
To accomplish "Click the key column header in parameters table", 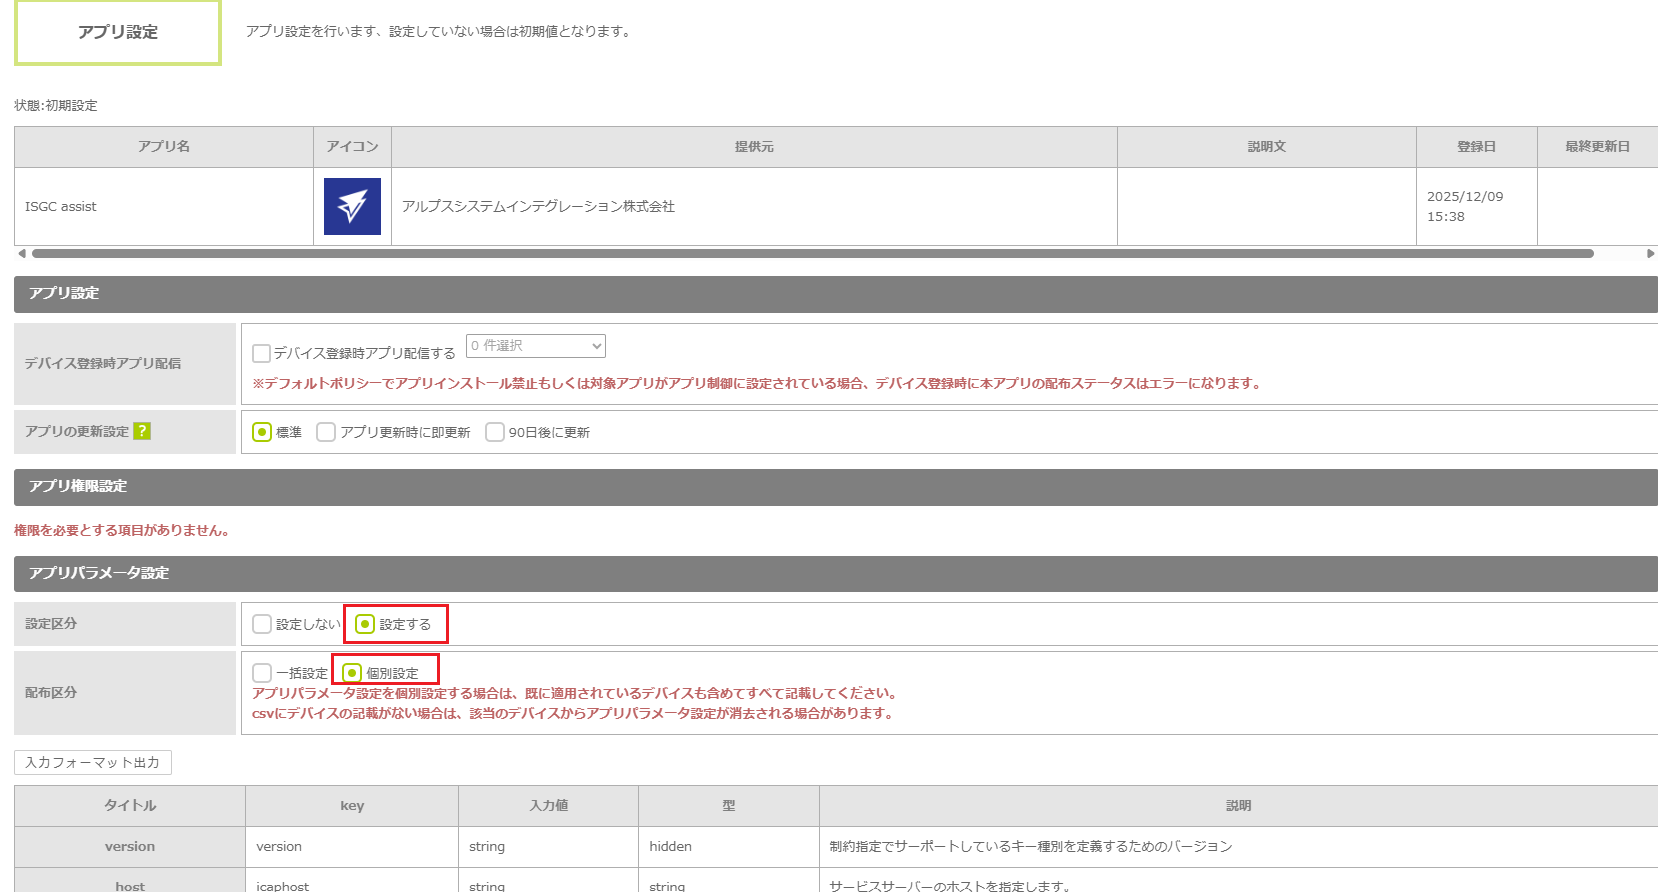I will 352,806.
